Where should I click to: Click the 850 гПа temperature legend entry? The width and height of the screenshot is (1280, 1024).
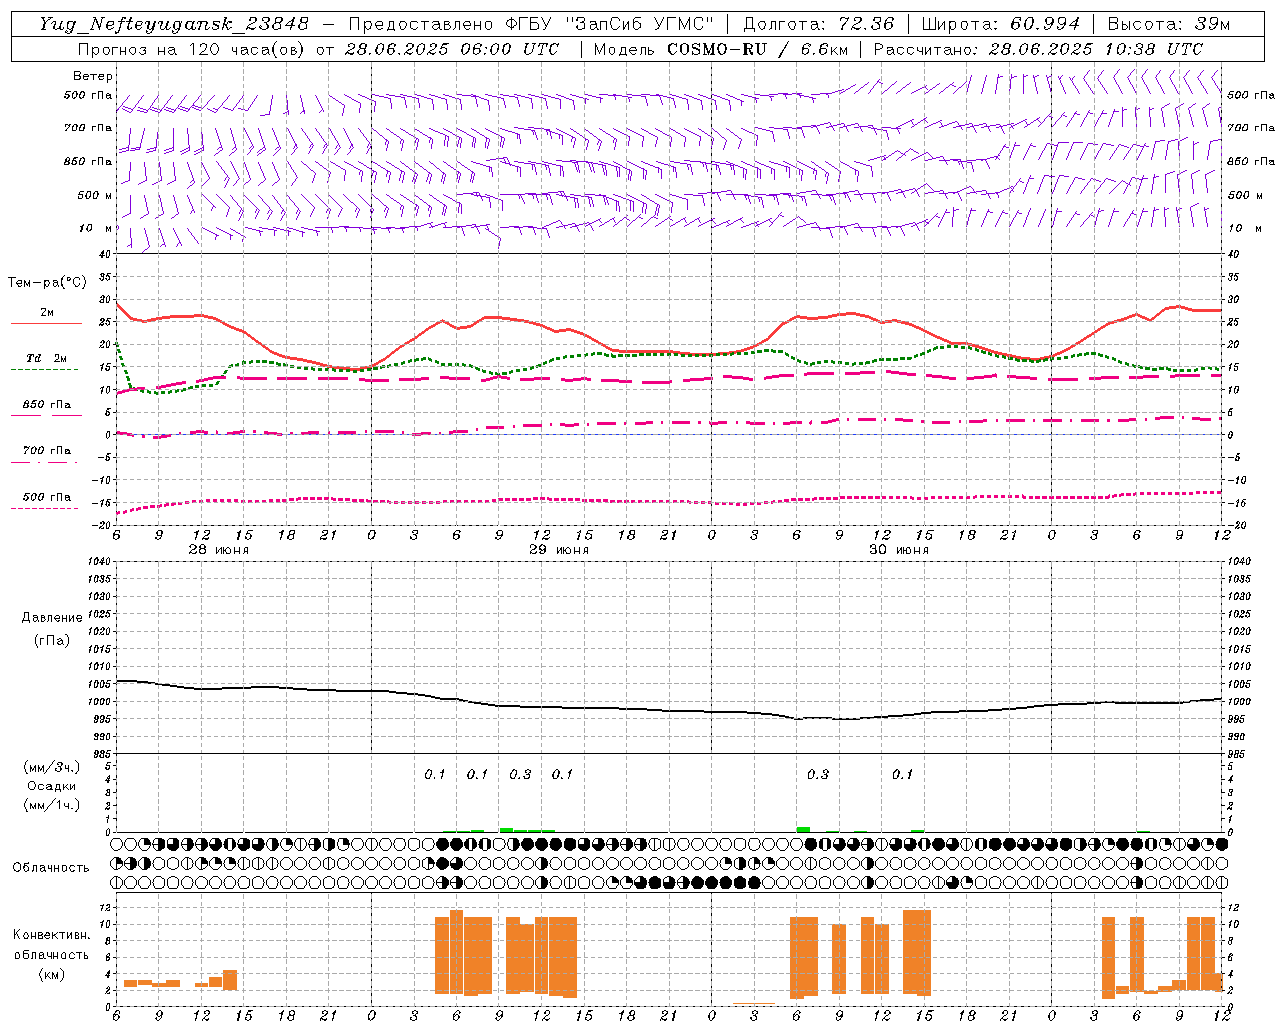coord(47,405)
